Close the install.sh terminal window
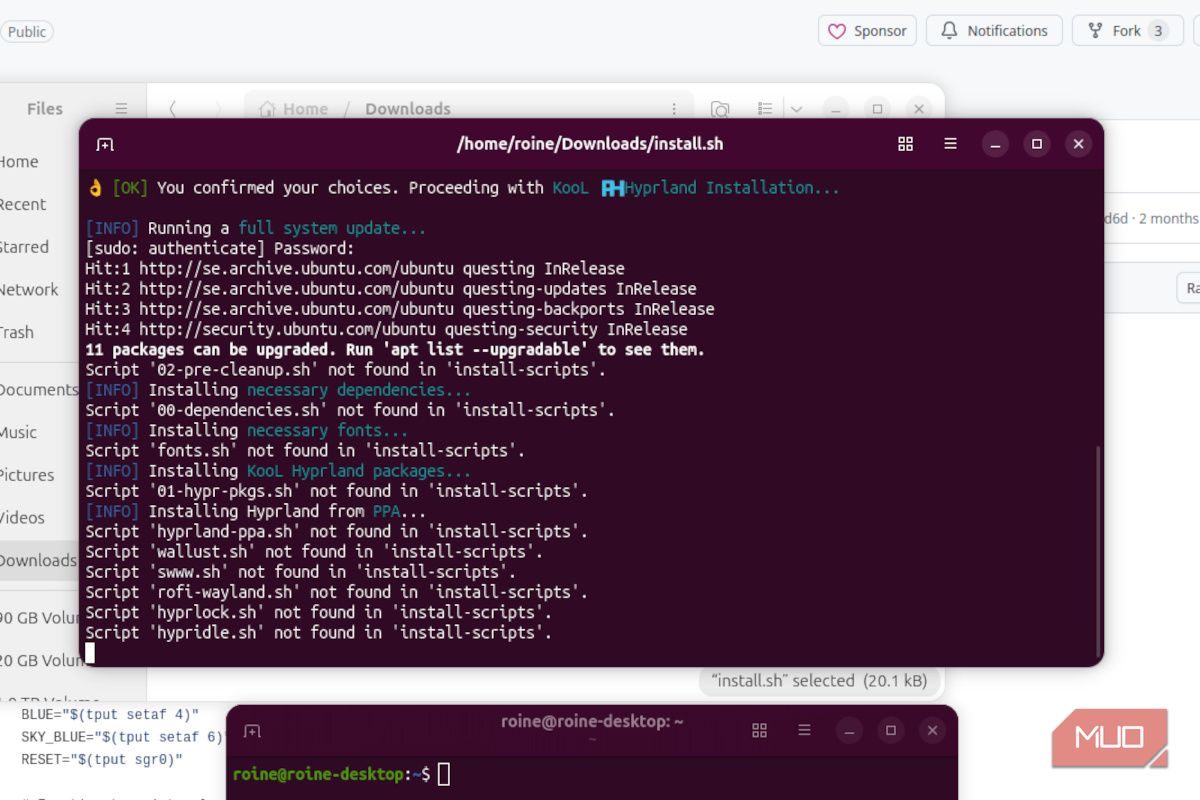Image resolution: width=1200 pixels, height=800 pixels. pos(1078,144)
